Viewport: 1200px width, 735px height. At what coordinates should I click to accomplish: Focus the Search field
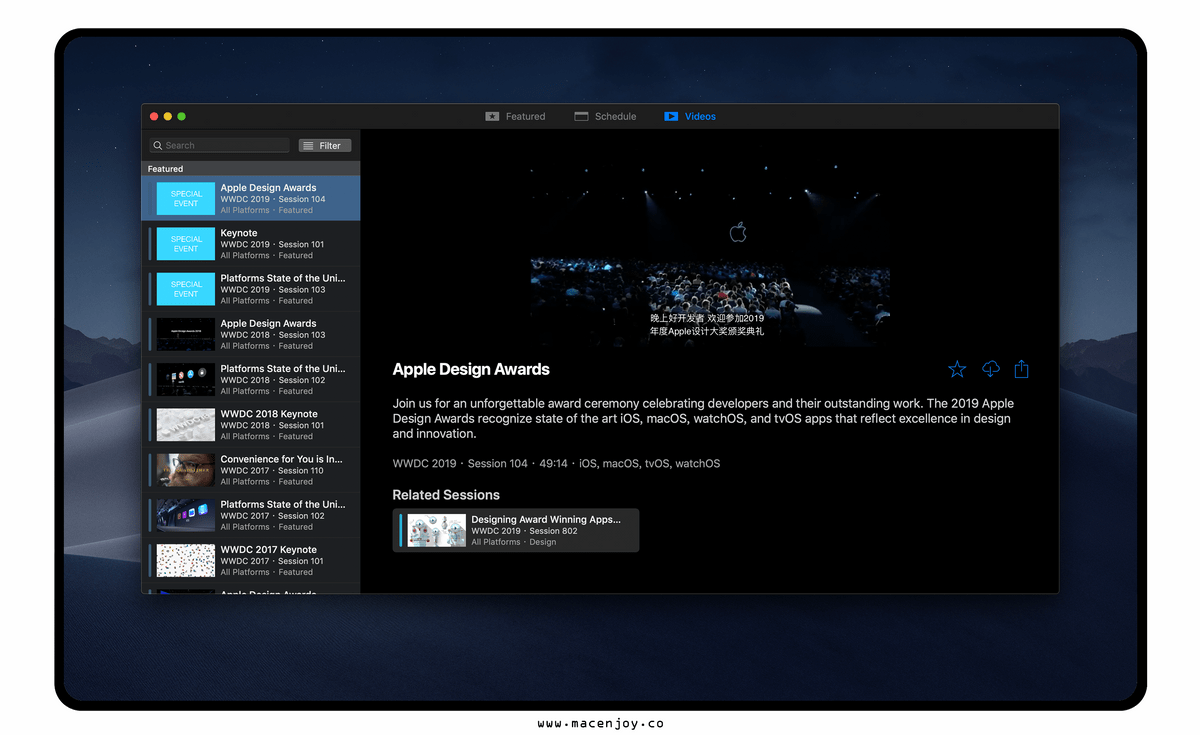(220, 146)
